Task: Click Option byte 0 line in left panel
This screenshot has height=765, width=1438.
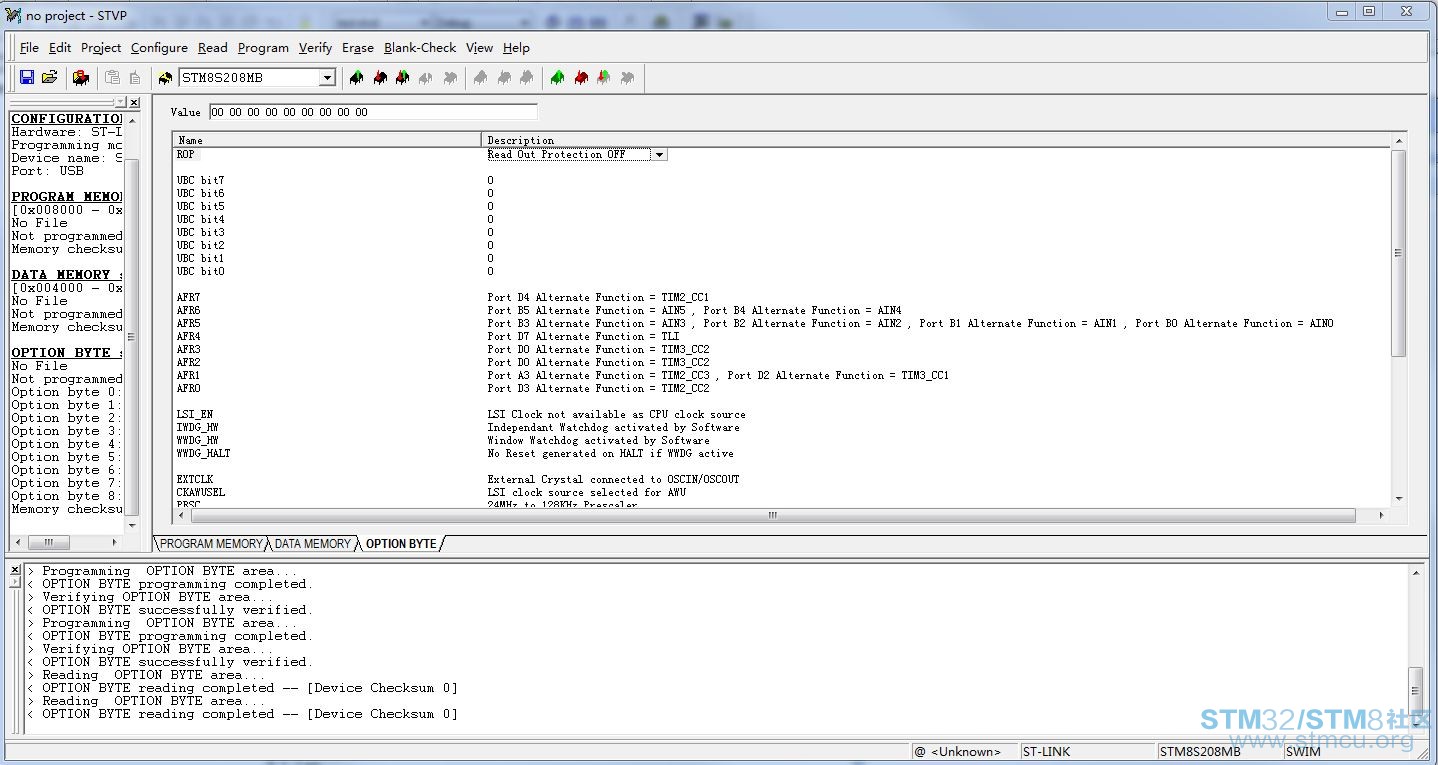Action: click(x=66, y=392)
